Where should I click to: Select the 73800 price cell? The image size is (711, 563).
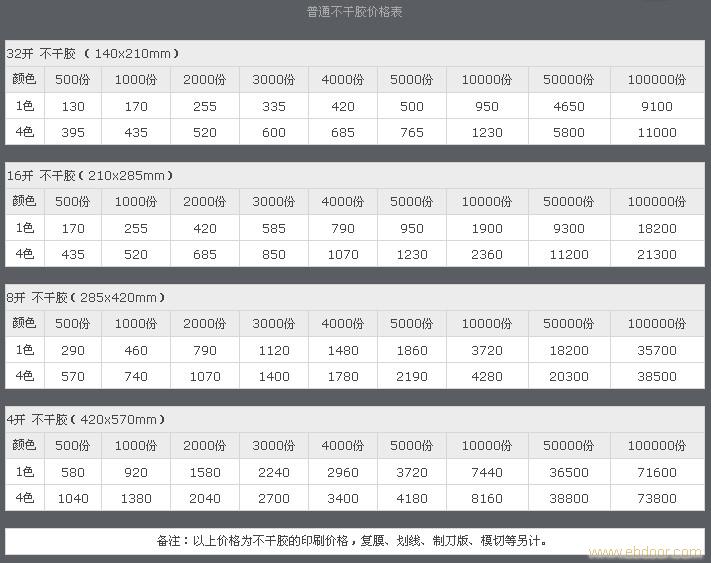click(656, 498)
